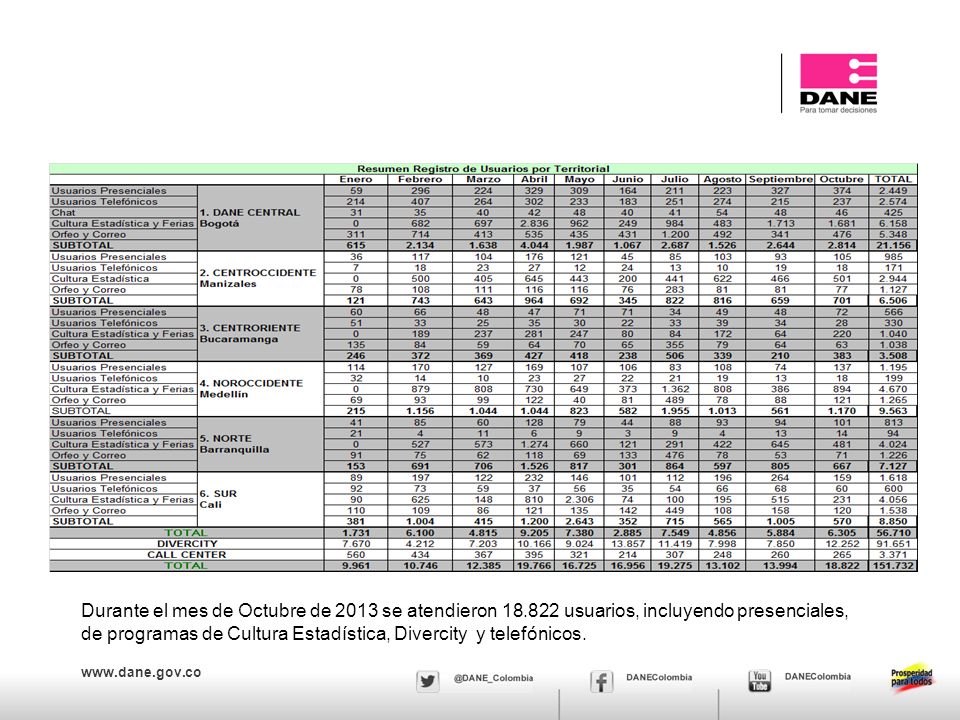
Task: Select the Julio column header
Action: tap(675, 179)
